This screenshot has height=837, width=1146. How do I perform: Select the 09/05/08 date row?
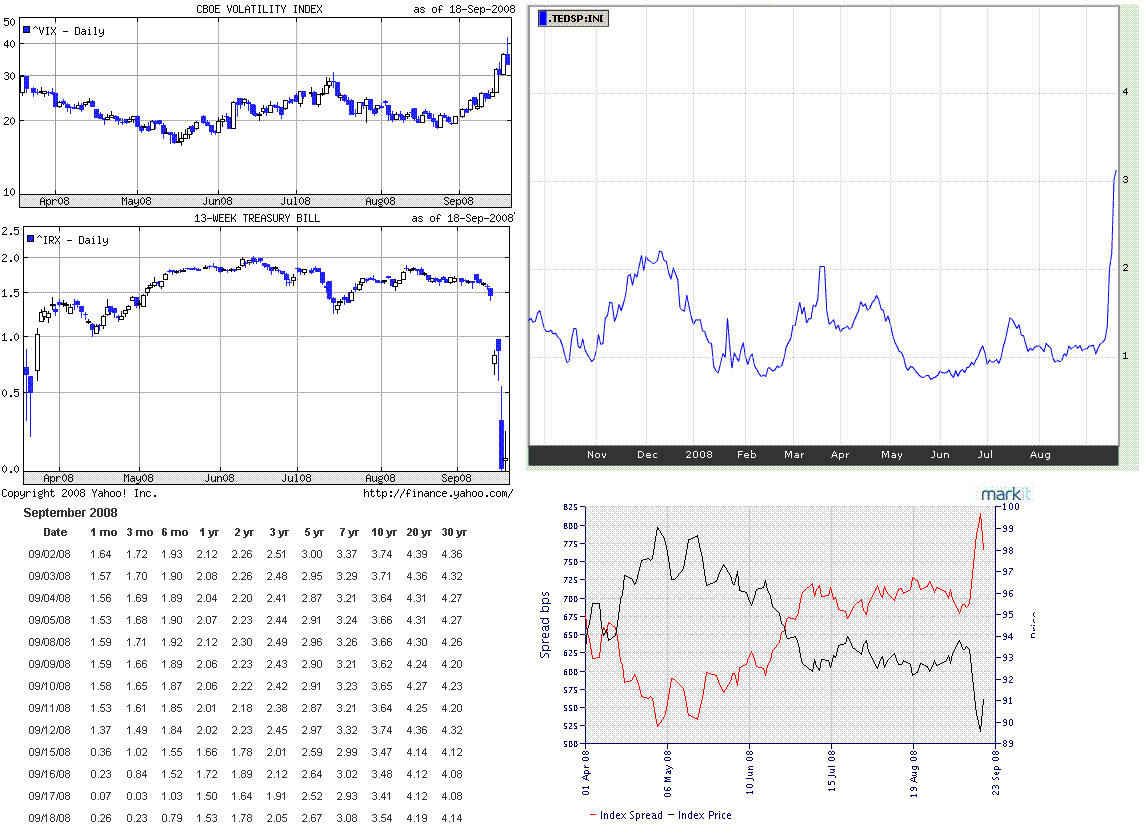coord(246,620)
